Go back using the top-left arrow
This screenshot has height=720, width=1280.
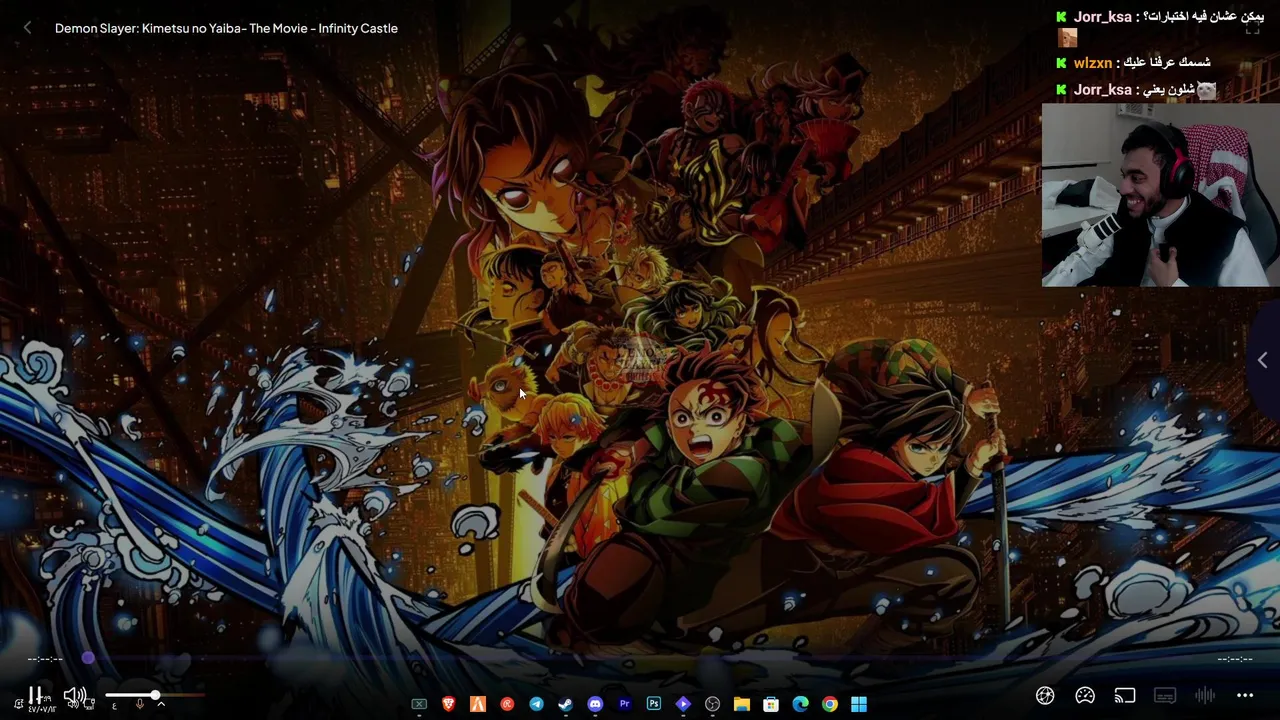pyautogui.click(x=27, y=28)
